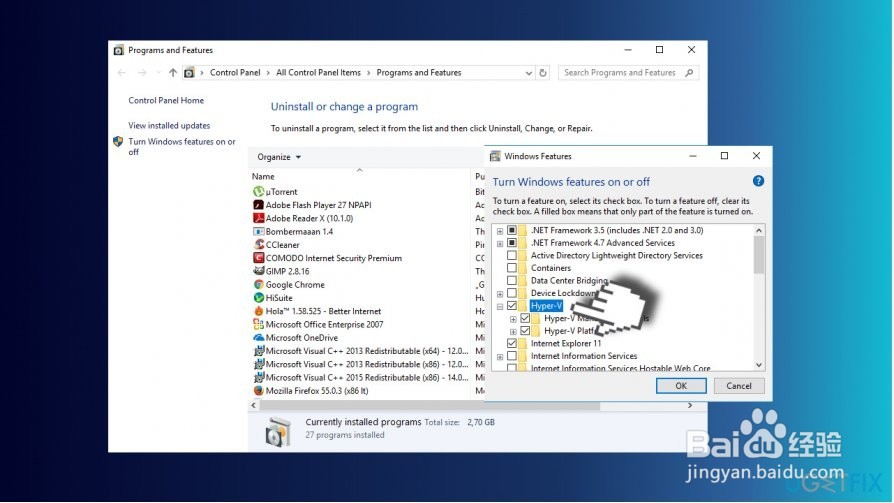Select Internet Explorer 11 feature label
894x503 pixels.
566,343
